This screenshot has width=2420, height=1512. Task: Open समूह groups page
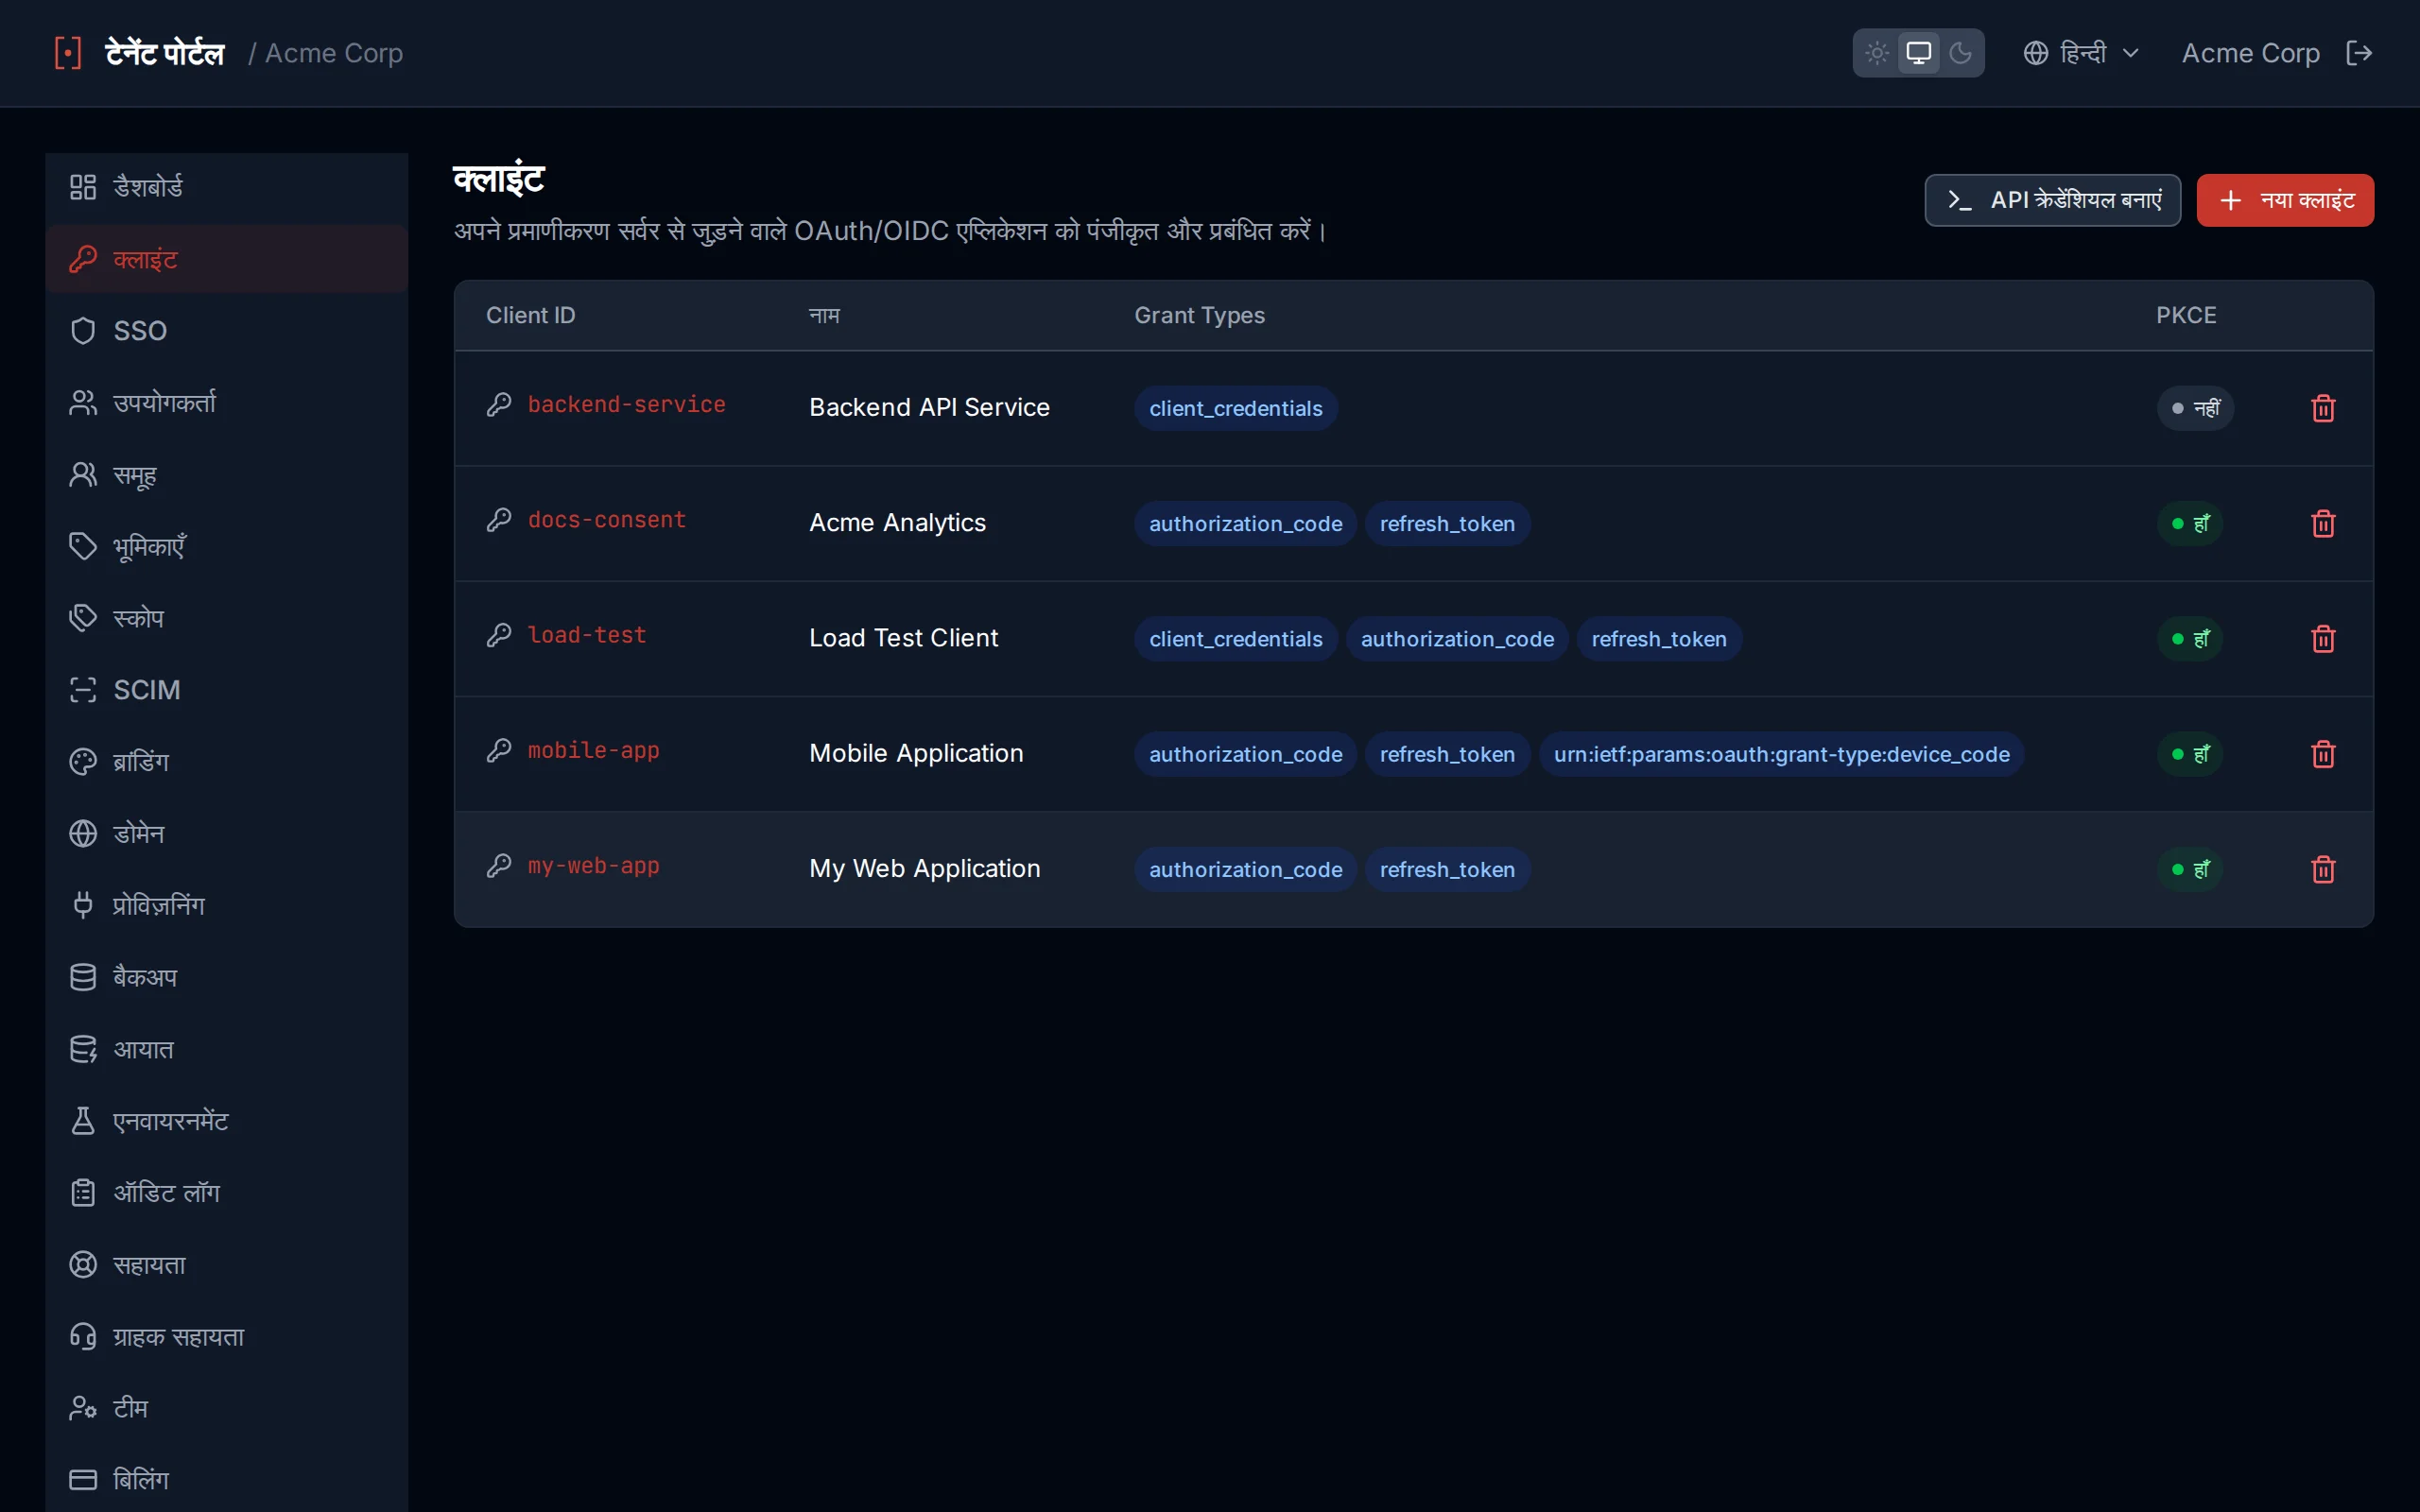[x=227, y=475]
